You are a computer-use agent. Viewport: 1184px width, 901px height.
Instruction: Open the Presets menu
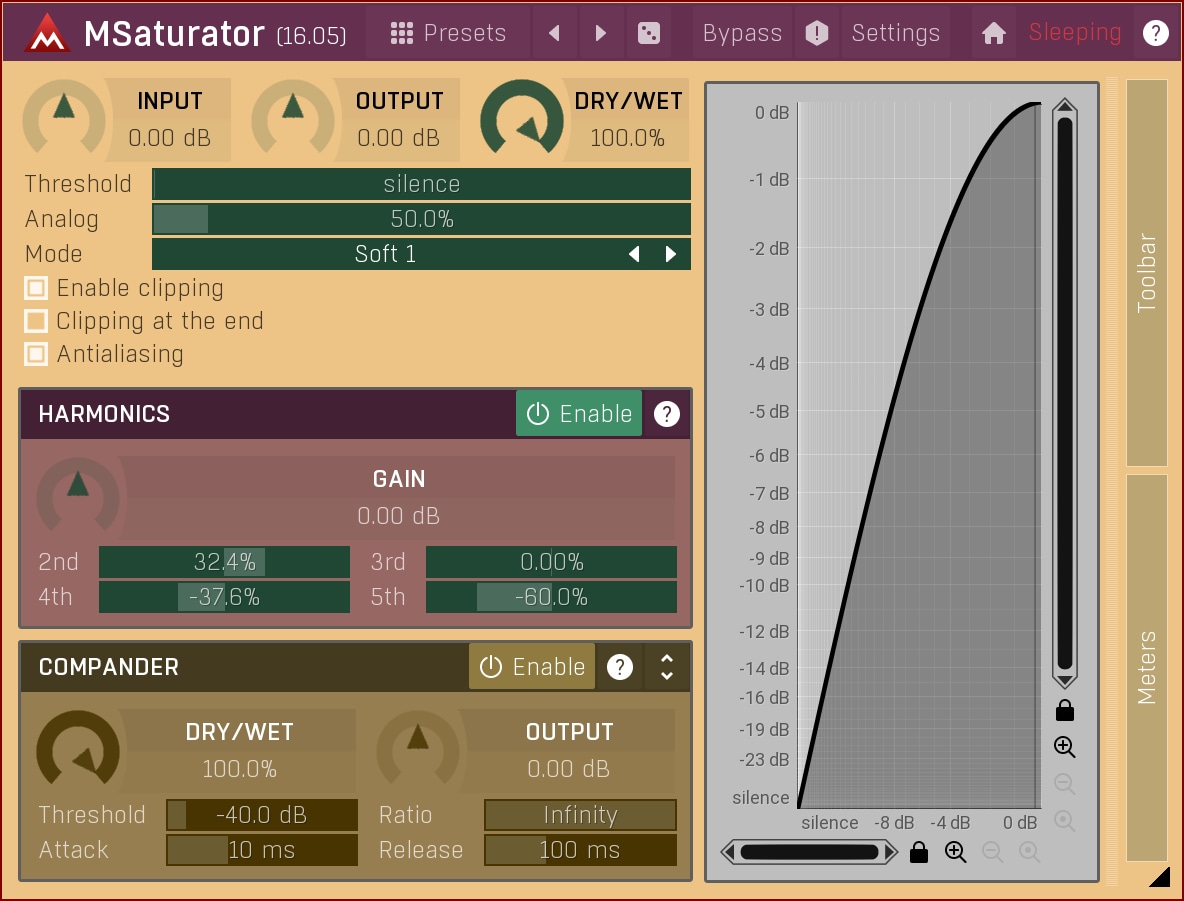449,33
